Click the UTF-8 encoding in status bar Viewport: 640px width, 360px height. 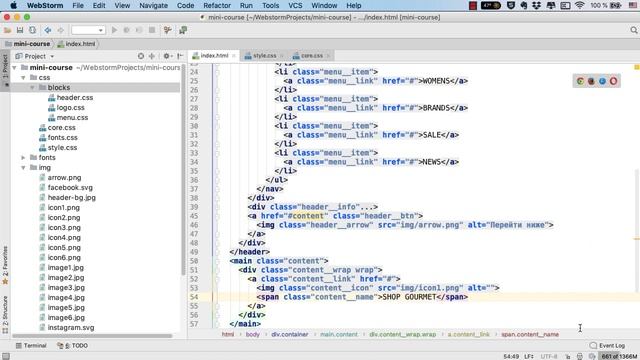pyautogui.click(x=549, y=356)
